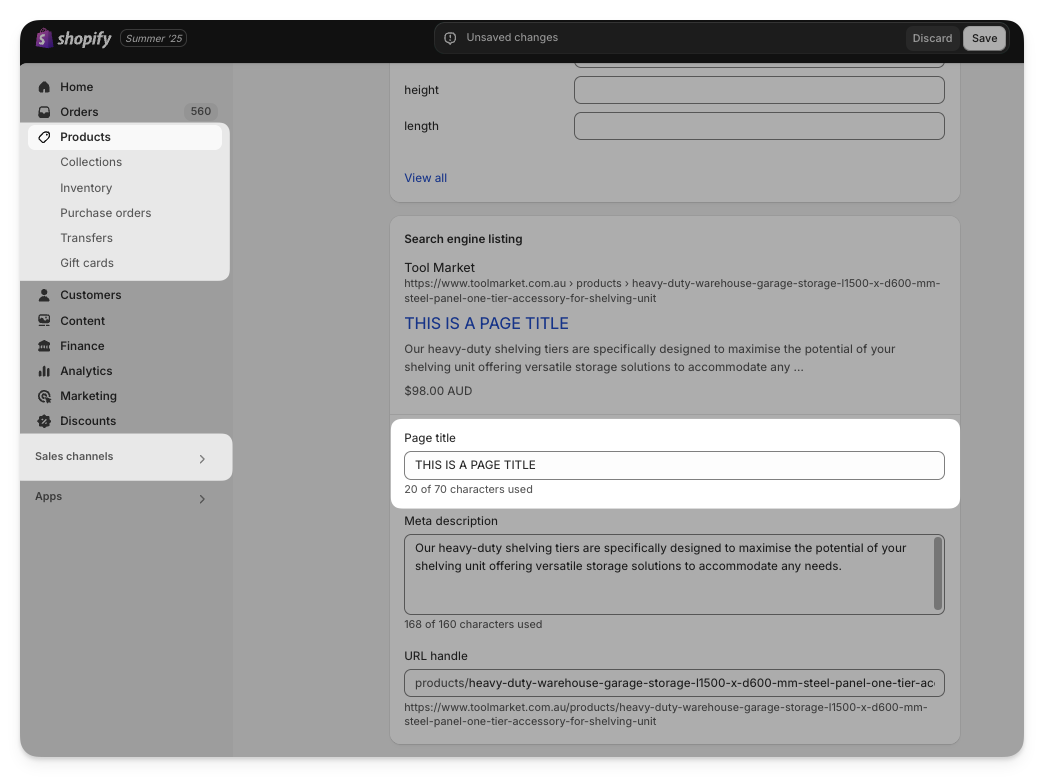Click the View all metafields link
The height and width of the screenshot is (777, 1044).
point(425,178)
